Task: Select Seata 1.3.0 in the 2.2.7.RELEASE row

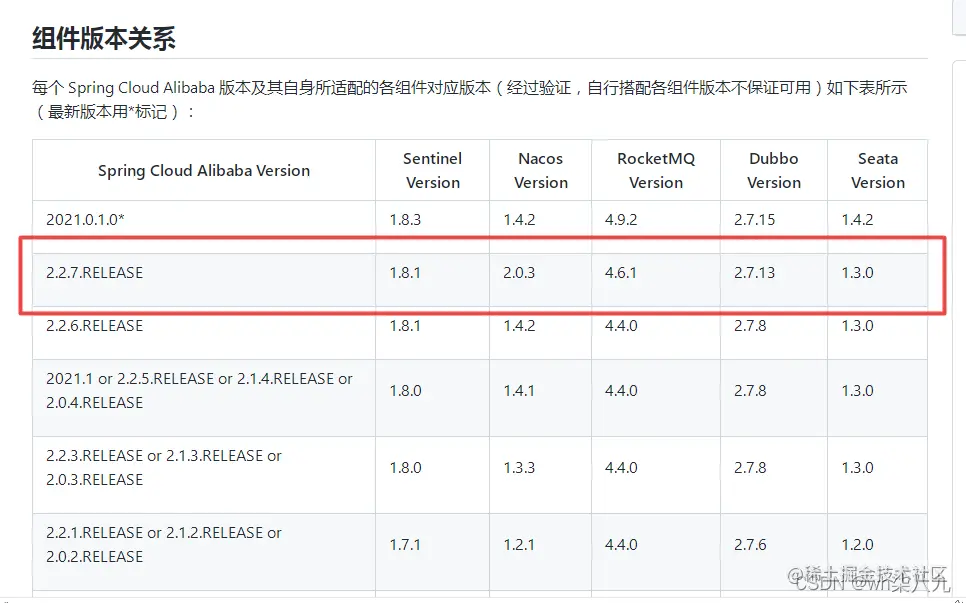Action: tap(858, 273)
